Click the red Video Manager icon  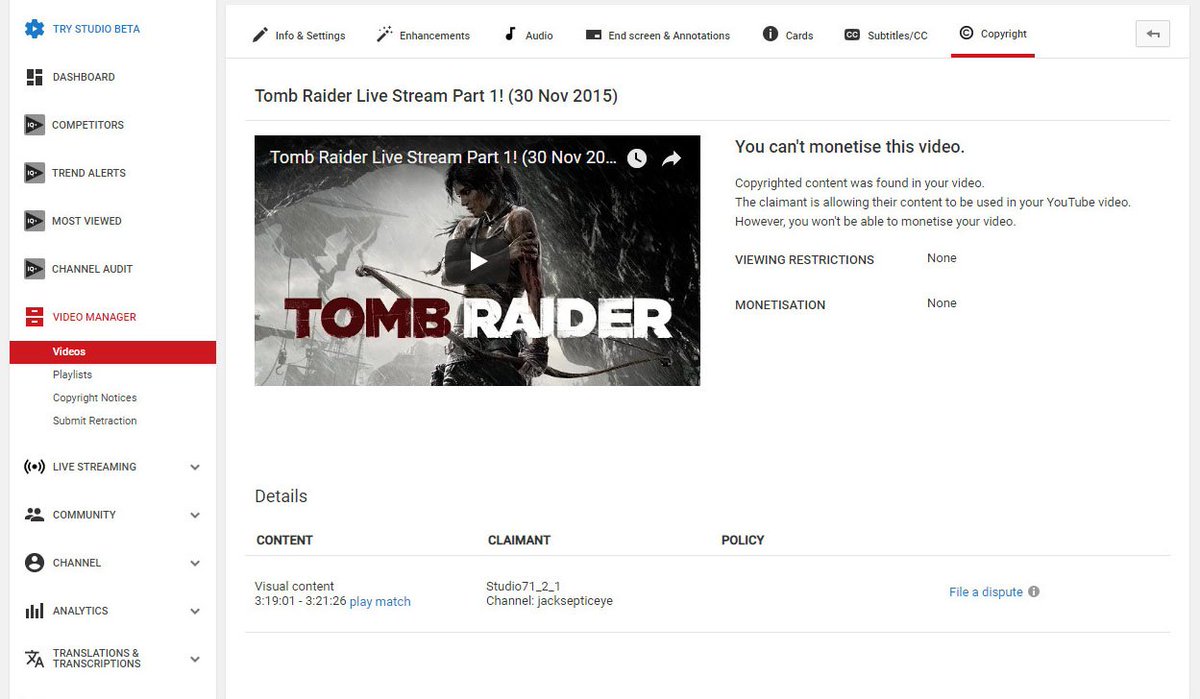pyautogui.click(x=34, y=317)
